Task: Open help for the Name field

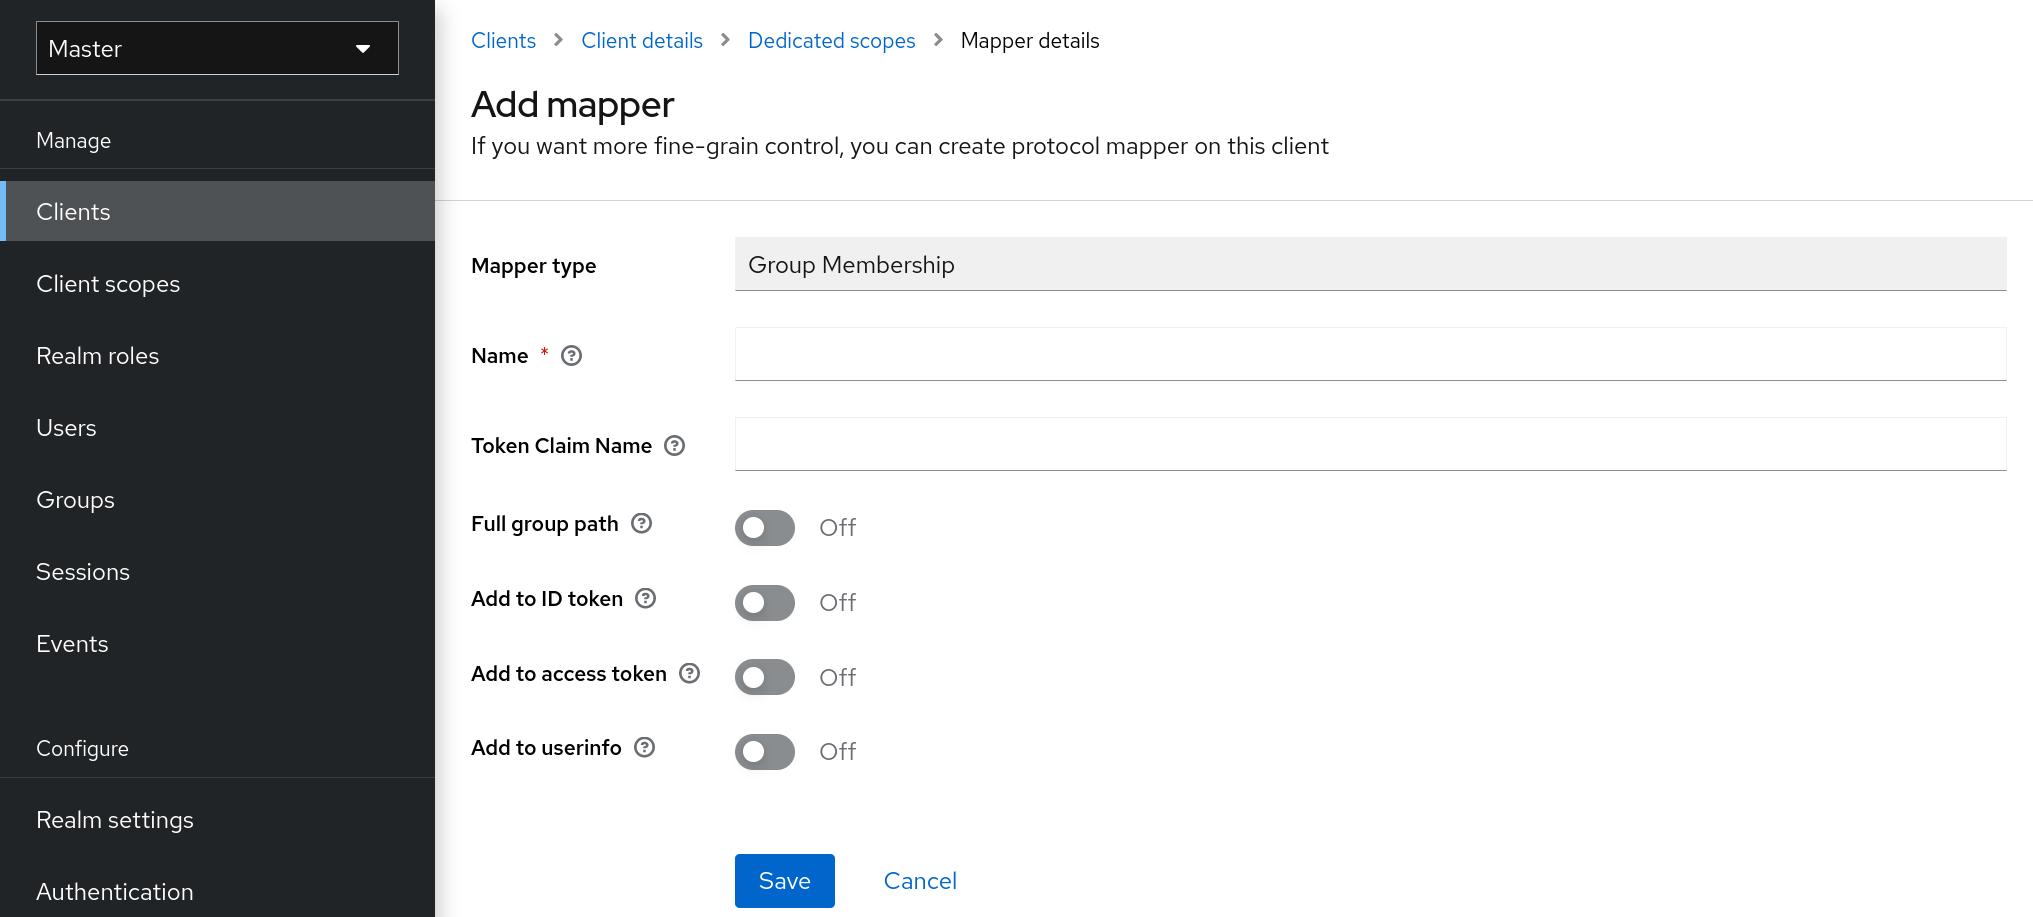Action: click(570, 355)
